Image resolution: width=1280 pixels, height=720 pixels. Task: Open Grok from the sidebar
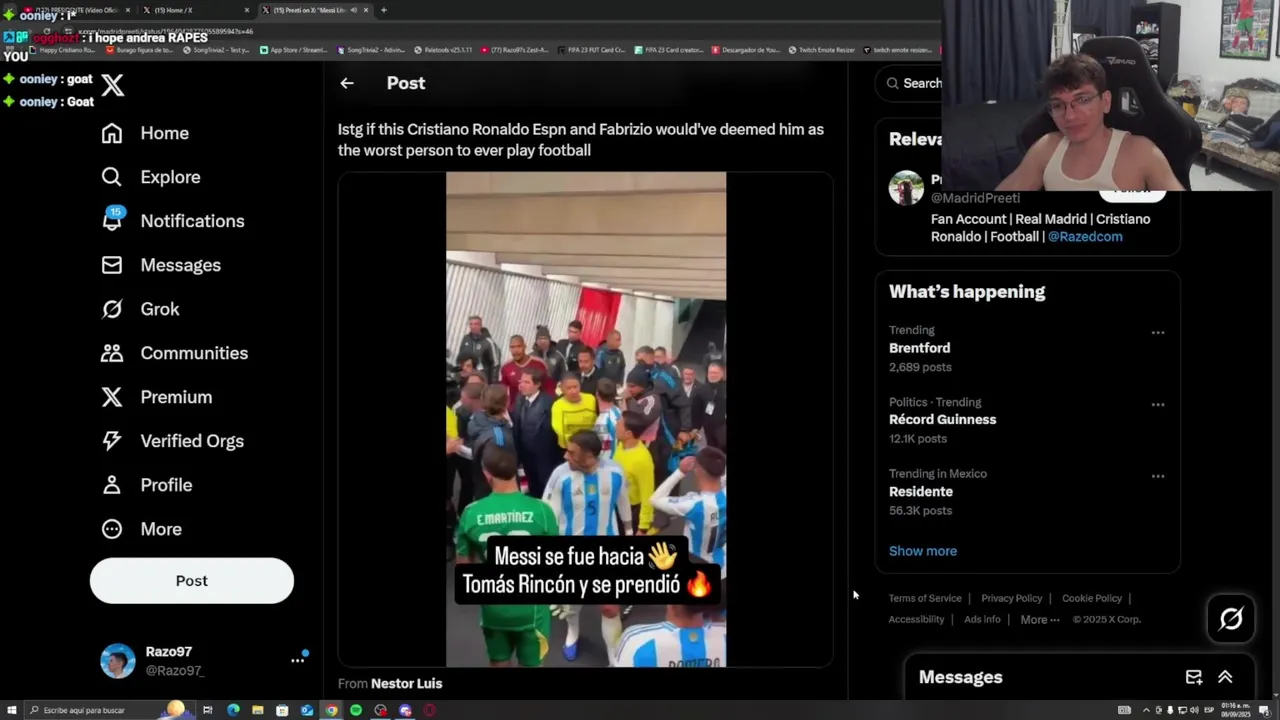click(140, 309)
